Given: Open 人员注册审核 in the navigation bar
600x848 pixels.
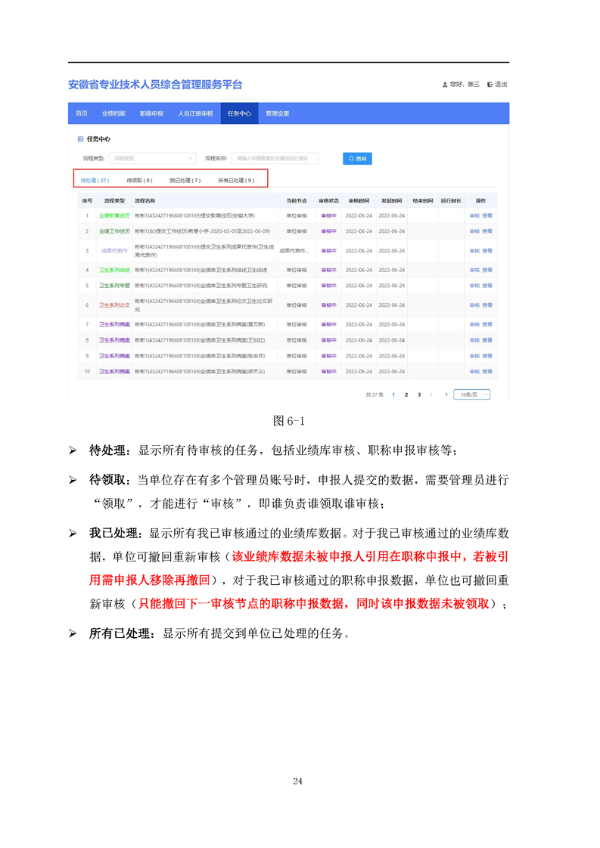Looking at the screenshot, I should (195, 114).
